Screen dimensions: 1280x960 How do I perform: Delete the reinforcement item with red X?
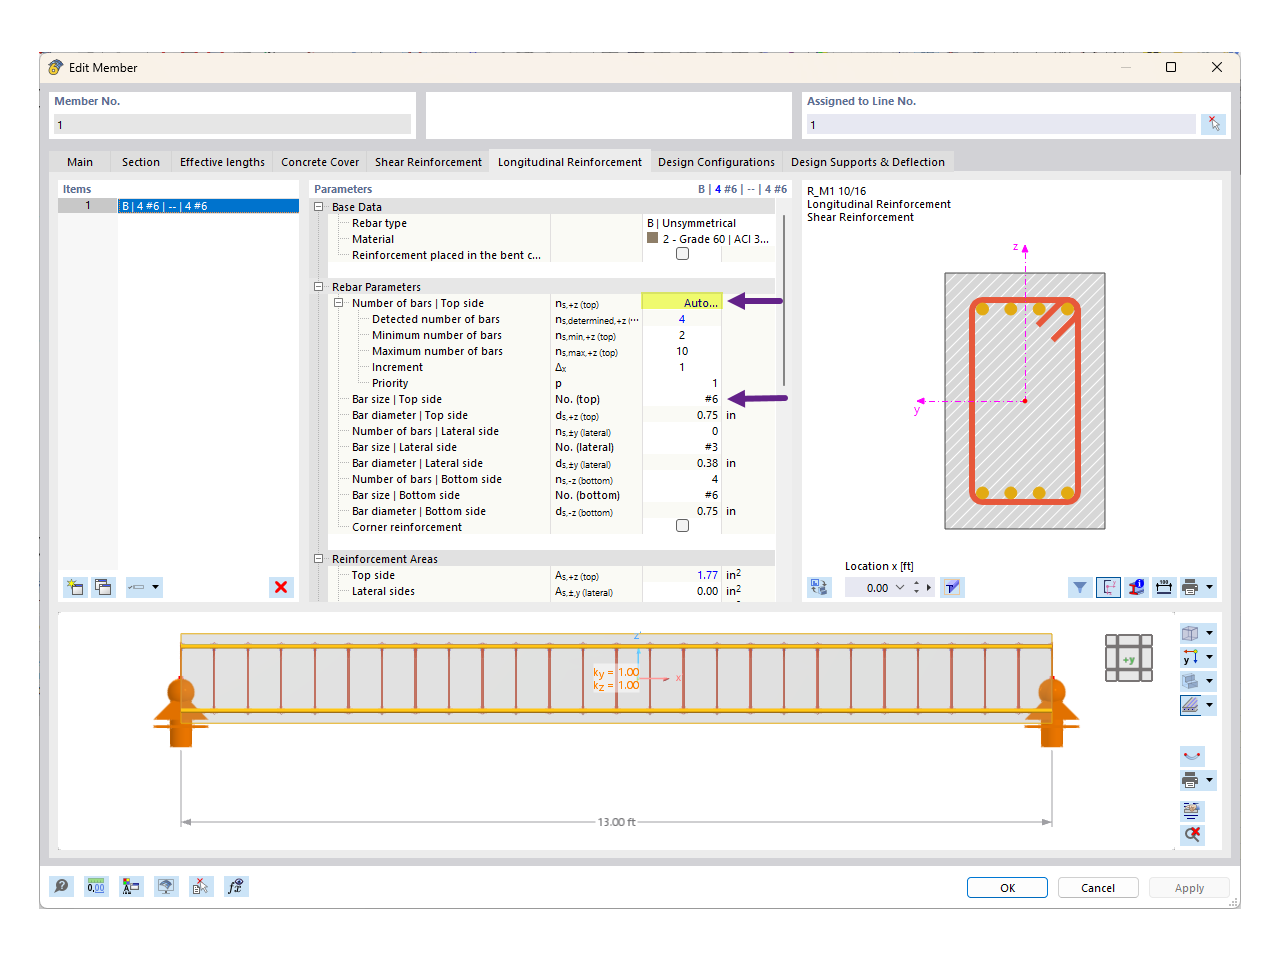[x=281, y=587]
